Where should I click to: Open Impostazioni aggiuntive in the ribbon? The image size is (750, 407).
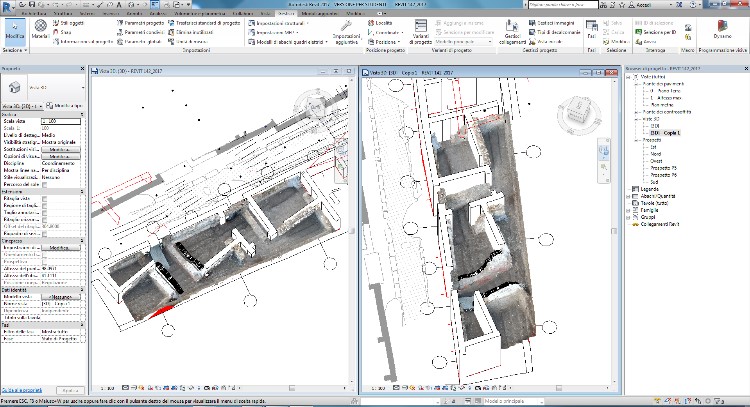pos(346,28)
